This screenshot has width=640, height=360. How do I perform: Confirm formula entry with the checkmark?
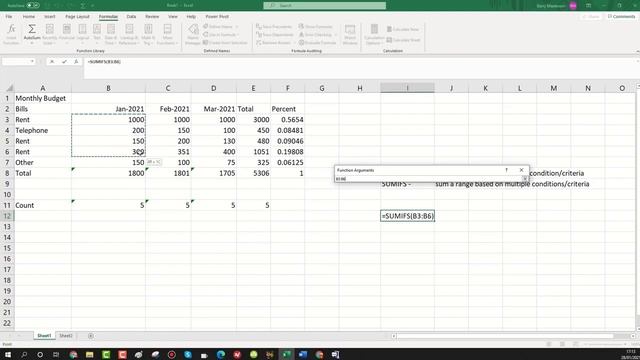pyautogui.click(x=64, y=62)
